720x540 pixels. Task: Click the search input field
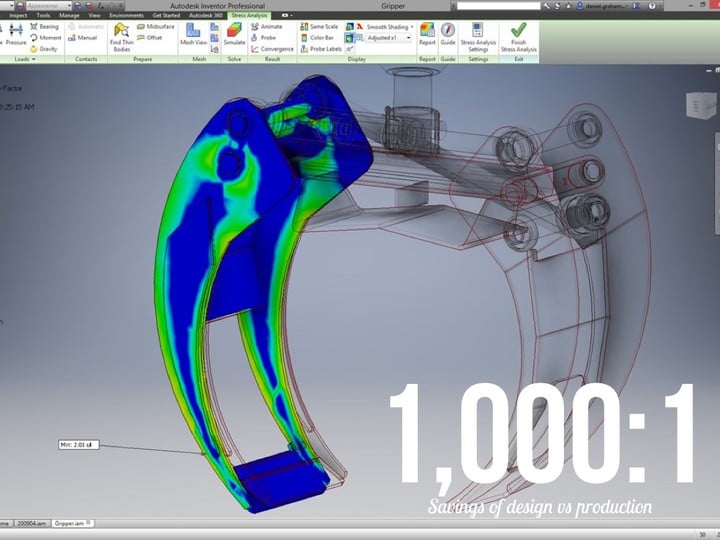coord(499,6)
